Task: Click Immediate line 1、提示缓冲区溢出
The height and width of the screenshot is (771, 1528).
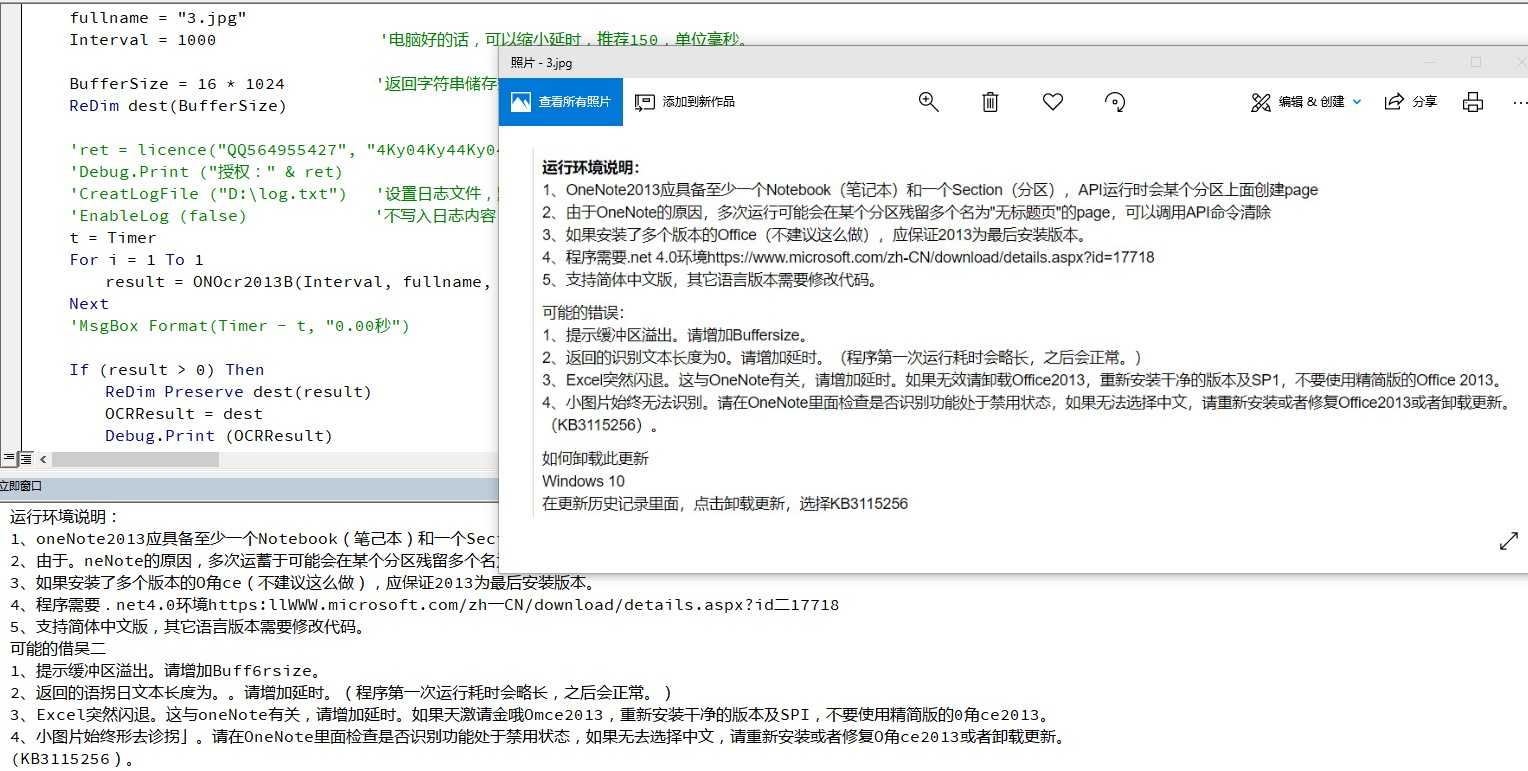Action: tap(167, 671)
